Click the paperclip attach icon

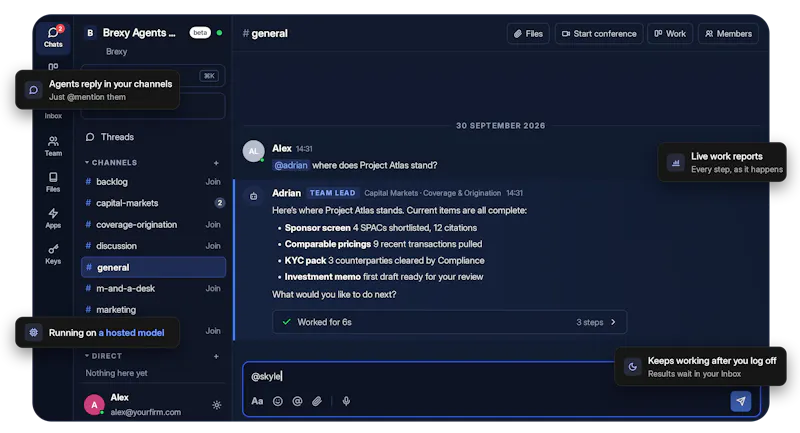pyautogui.click(x=317, y=401)
